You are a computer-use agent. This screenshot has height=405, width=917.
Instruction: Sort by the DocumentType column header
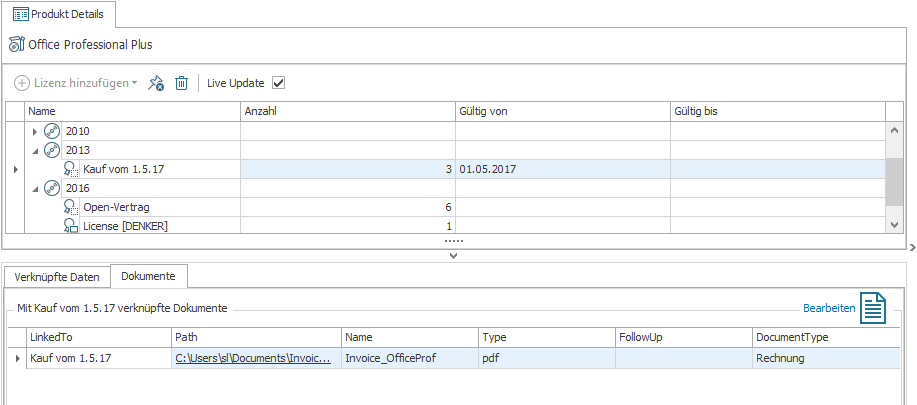pos(826,337)
